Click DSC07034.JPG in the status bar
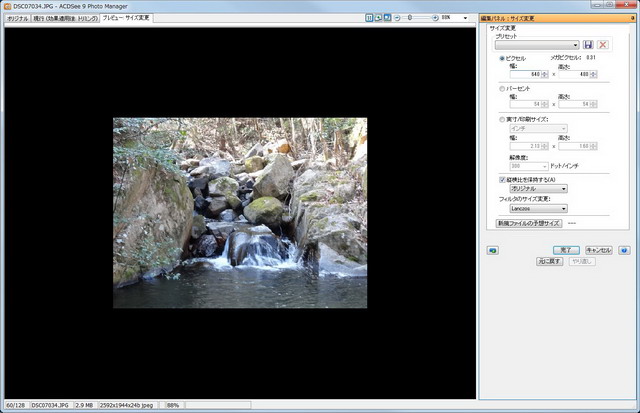The height and width of the screenshot is (413, 640). [x=50, y=405]
